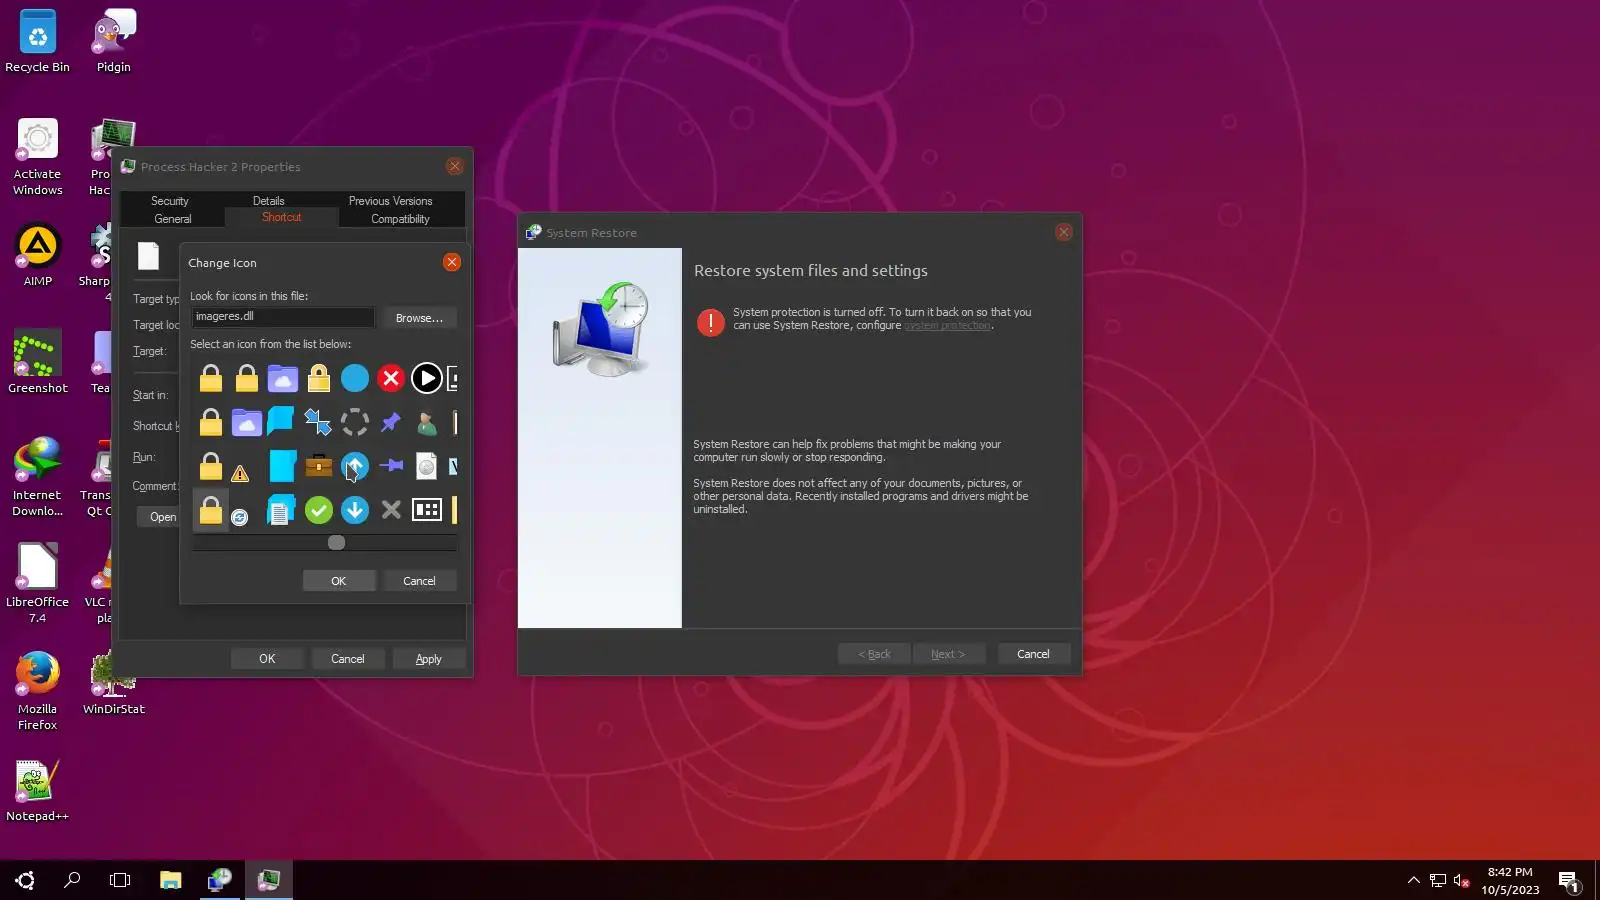Click the AIMP desktop shortcut

pos(37,256)
